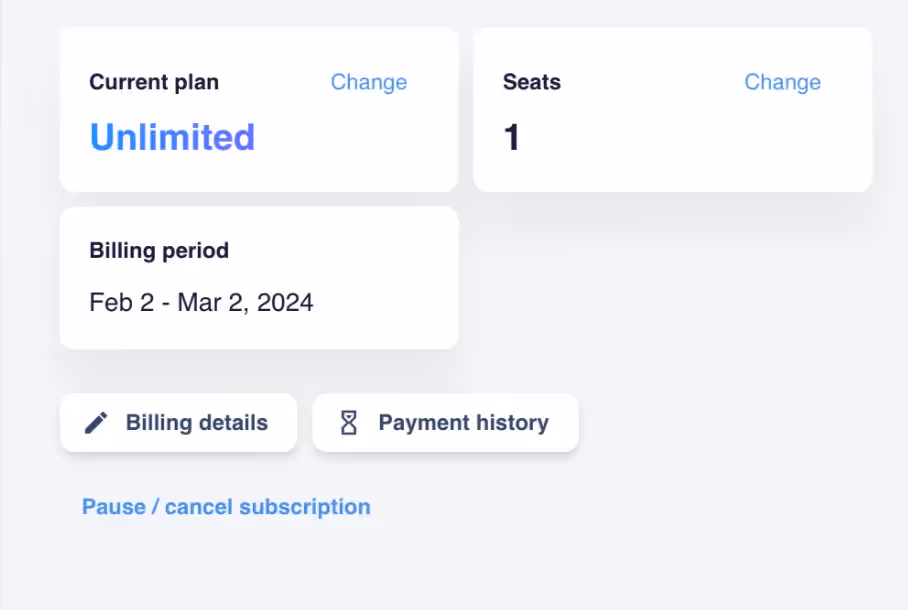908x610 pixels.
Task: Click Pause / cancel subscription link
Action: [x=226, y=507]
